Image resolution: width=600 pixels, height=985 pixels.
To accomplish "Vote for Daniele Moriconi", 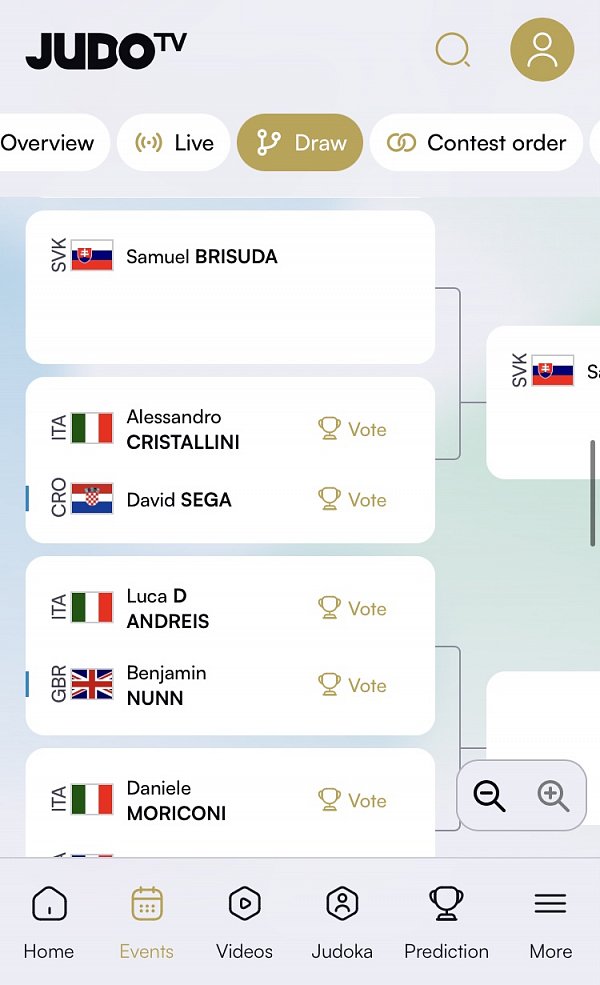I will point(352,800).
